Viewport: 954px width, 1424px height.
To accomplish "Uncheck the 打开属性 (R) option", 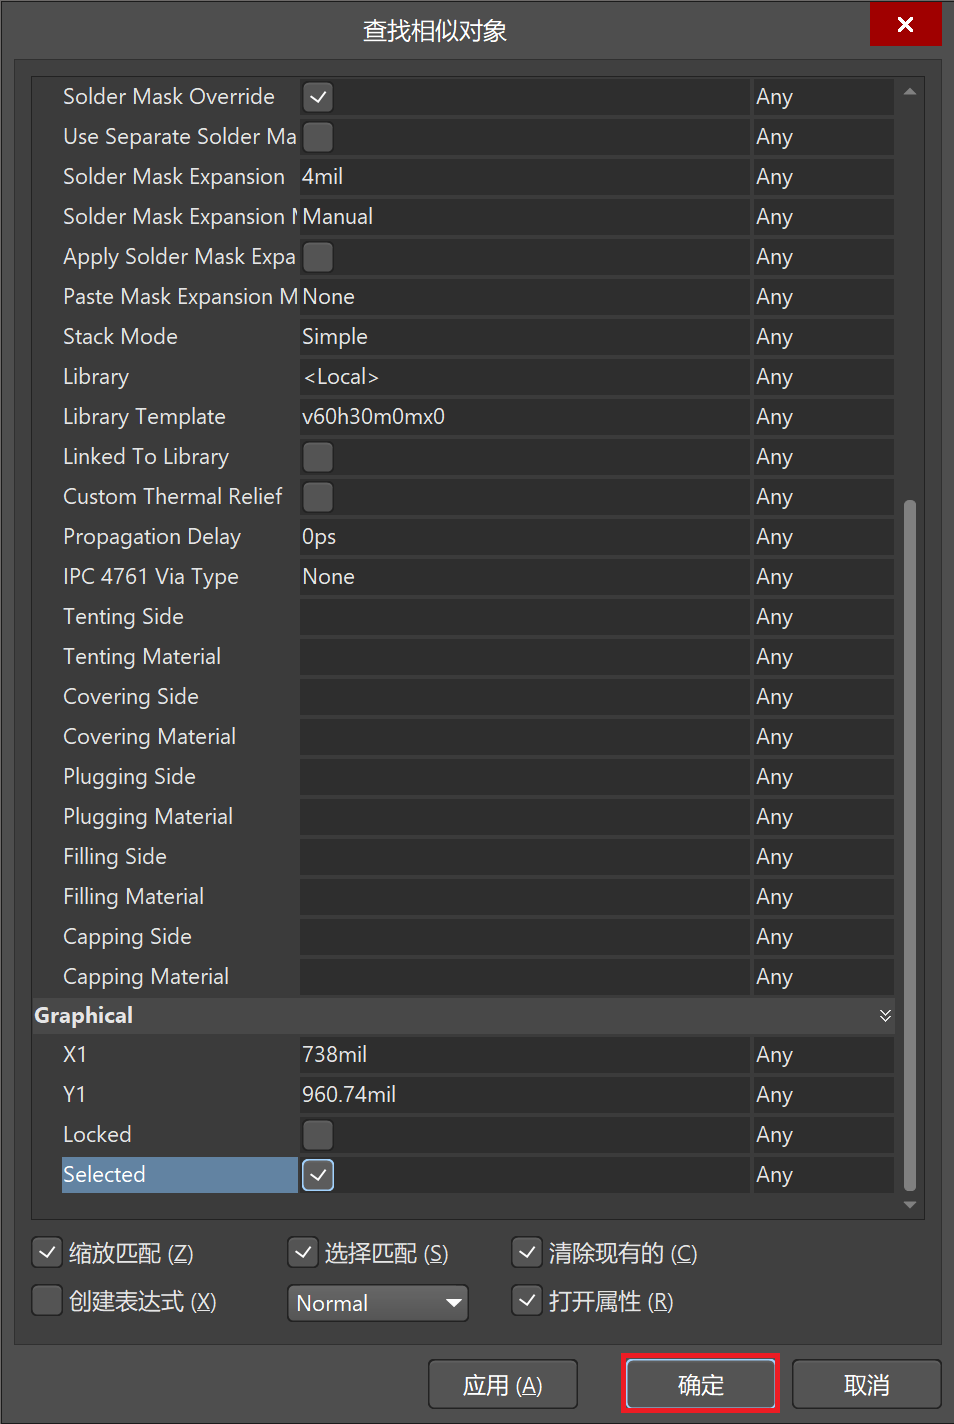I will pyautogui.click(x=526, y=1301).
